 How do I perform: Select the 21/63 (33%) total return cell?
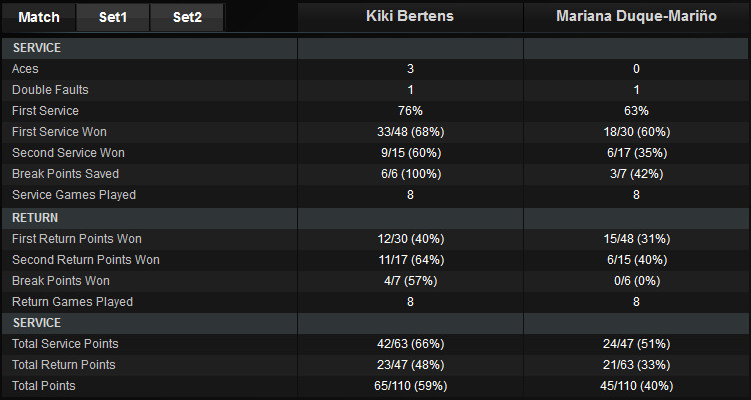(636, 365)
